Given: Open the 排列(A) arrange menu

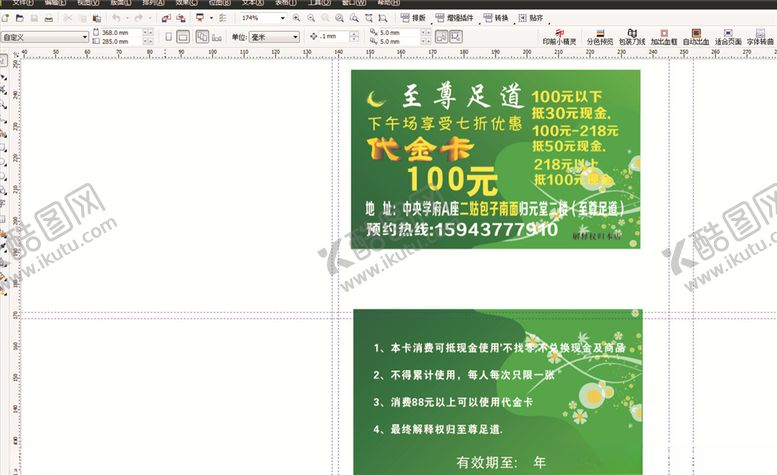Looking at the screenshot, I should click(153, 3).
